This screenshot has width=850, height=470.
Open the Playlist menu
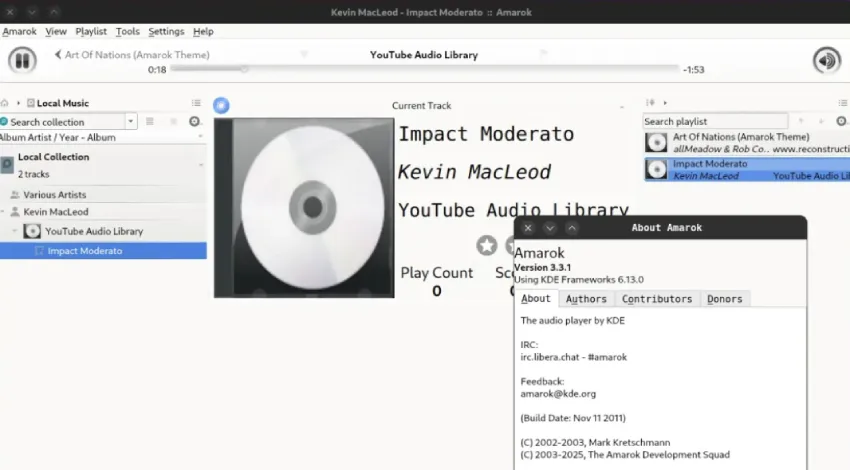pos(91,31)
